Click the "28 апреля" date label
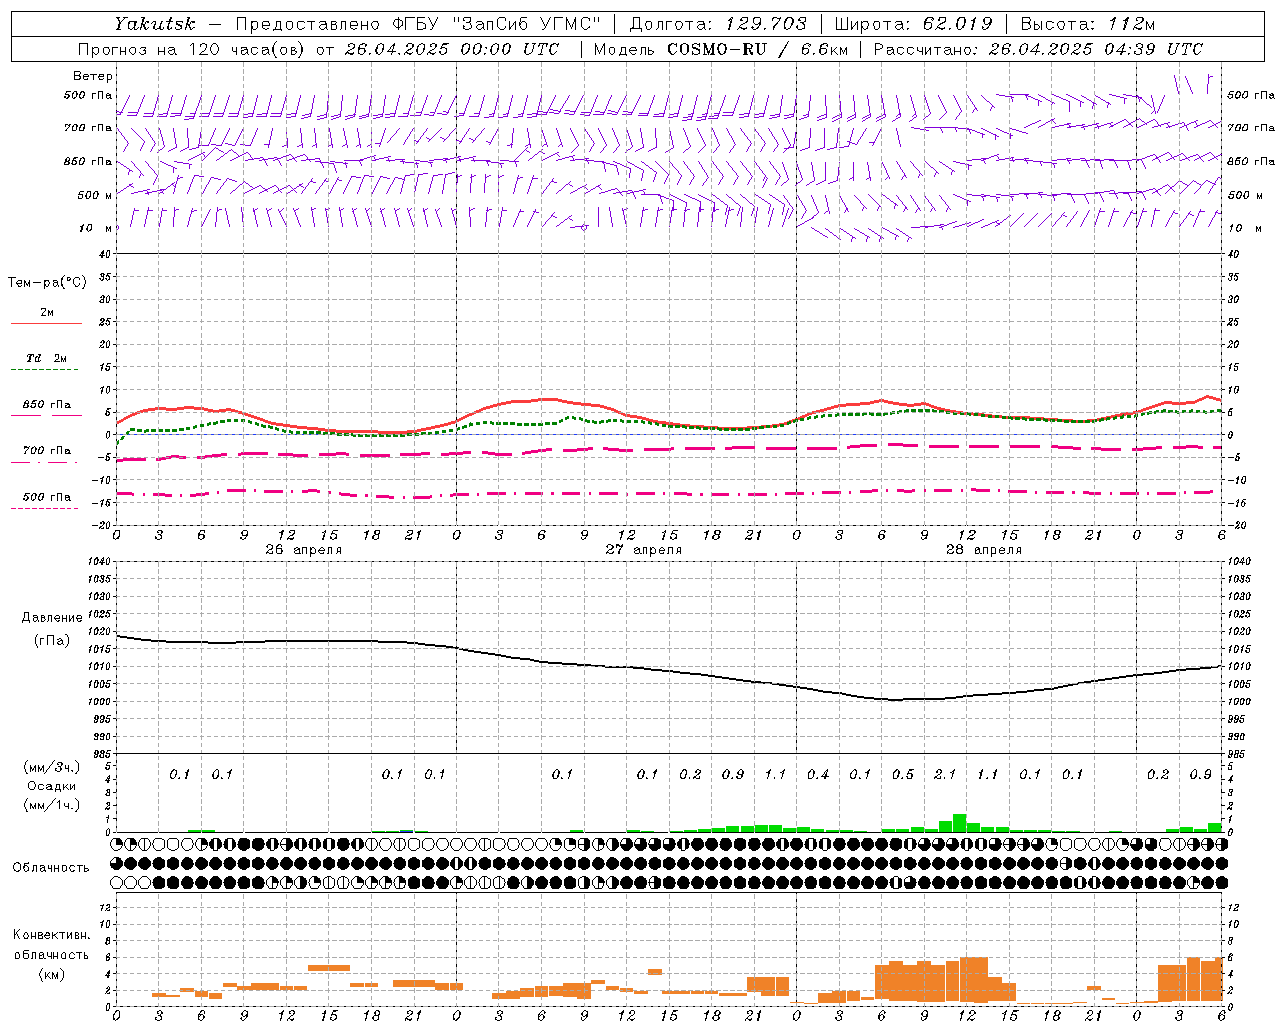This screenshot has width=1280, height=1024. coord(984,550)
